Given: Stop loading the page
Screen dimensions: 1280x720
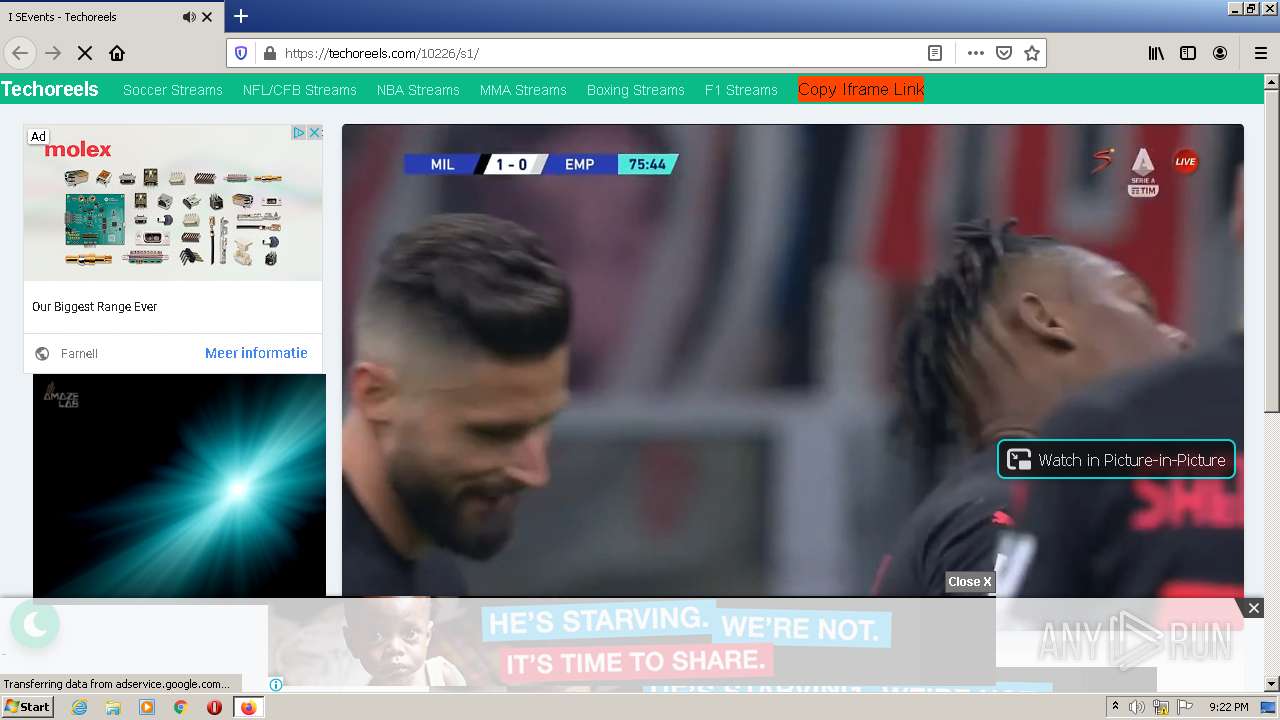Looking at the screenshot, I should 85,53.
